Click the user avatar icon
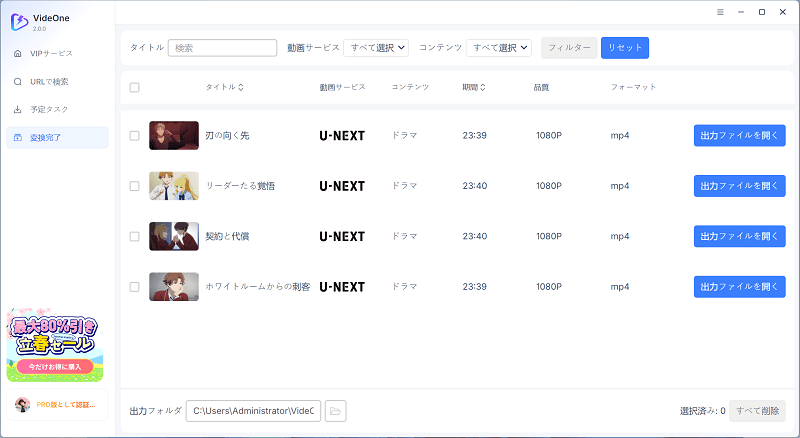 coord(22,405)
